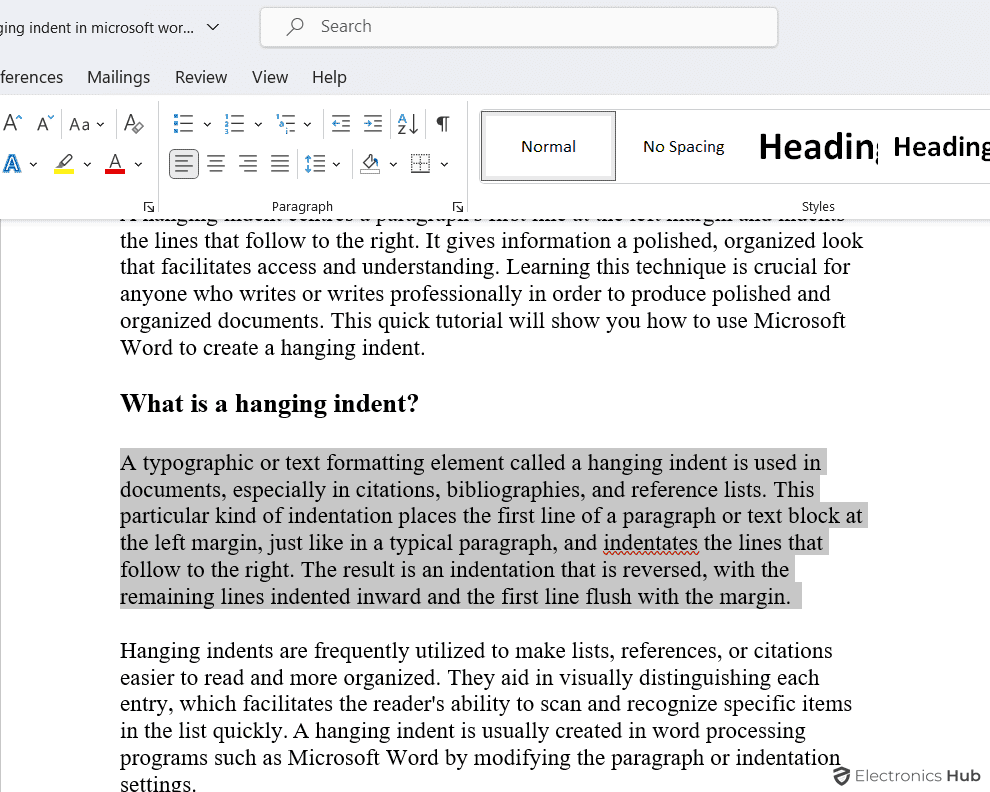Enable Justify text alignment

279,163
